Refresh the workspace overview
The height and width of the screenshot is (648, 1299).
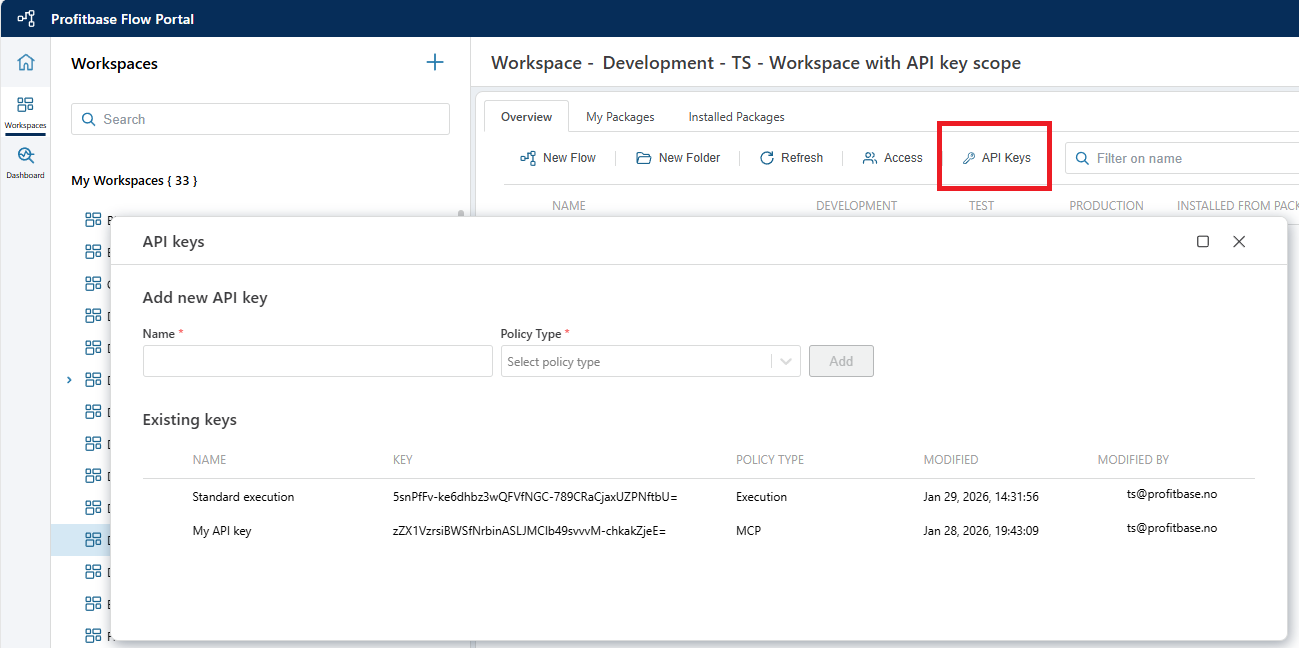coord(791,158)
